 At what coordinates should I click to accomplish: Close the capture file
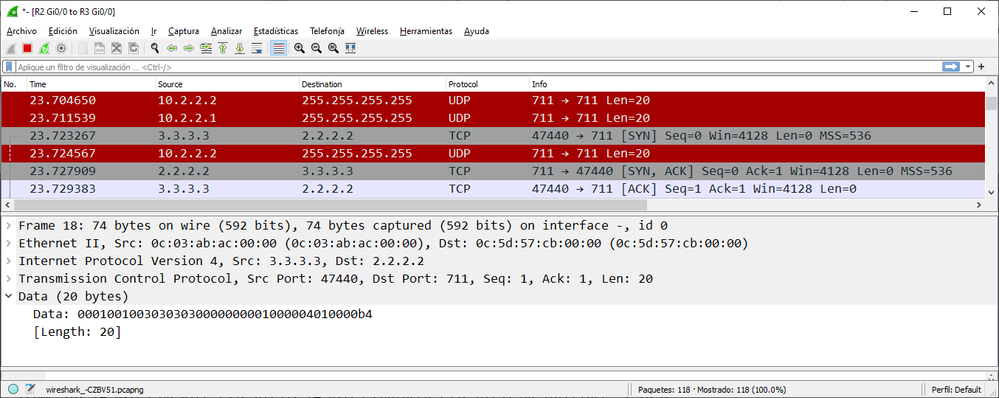point(117,48)
